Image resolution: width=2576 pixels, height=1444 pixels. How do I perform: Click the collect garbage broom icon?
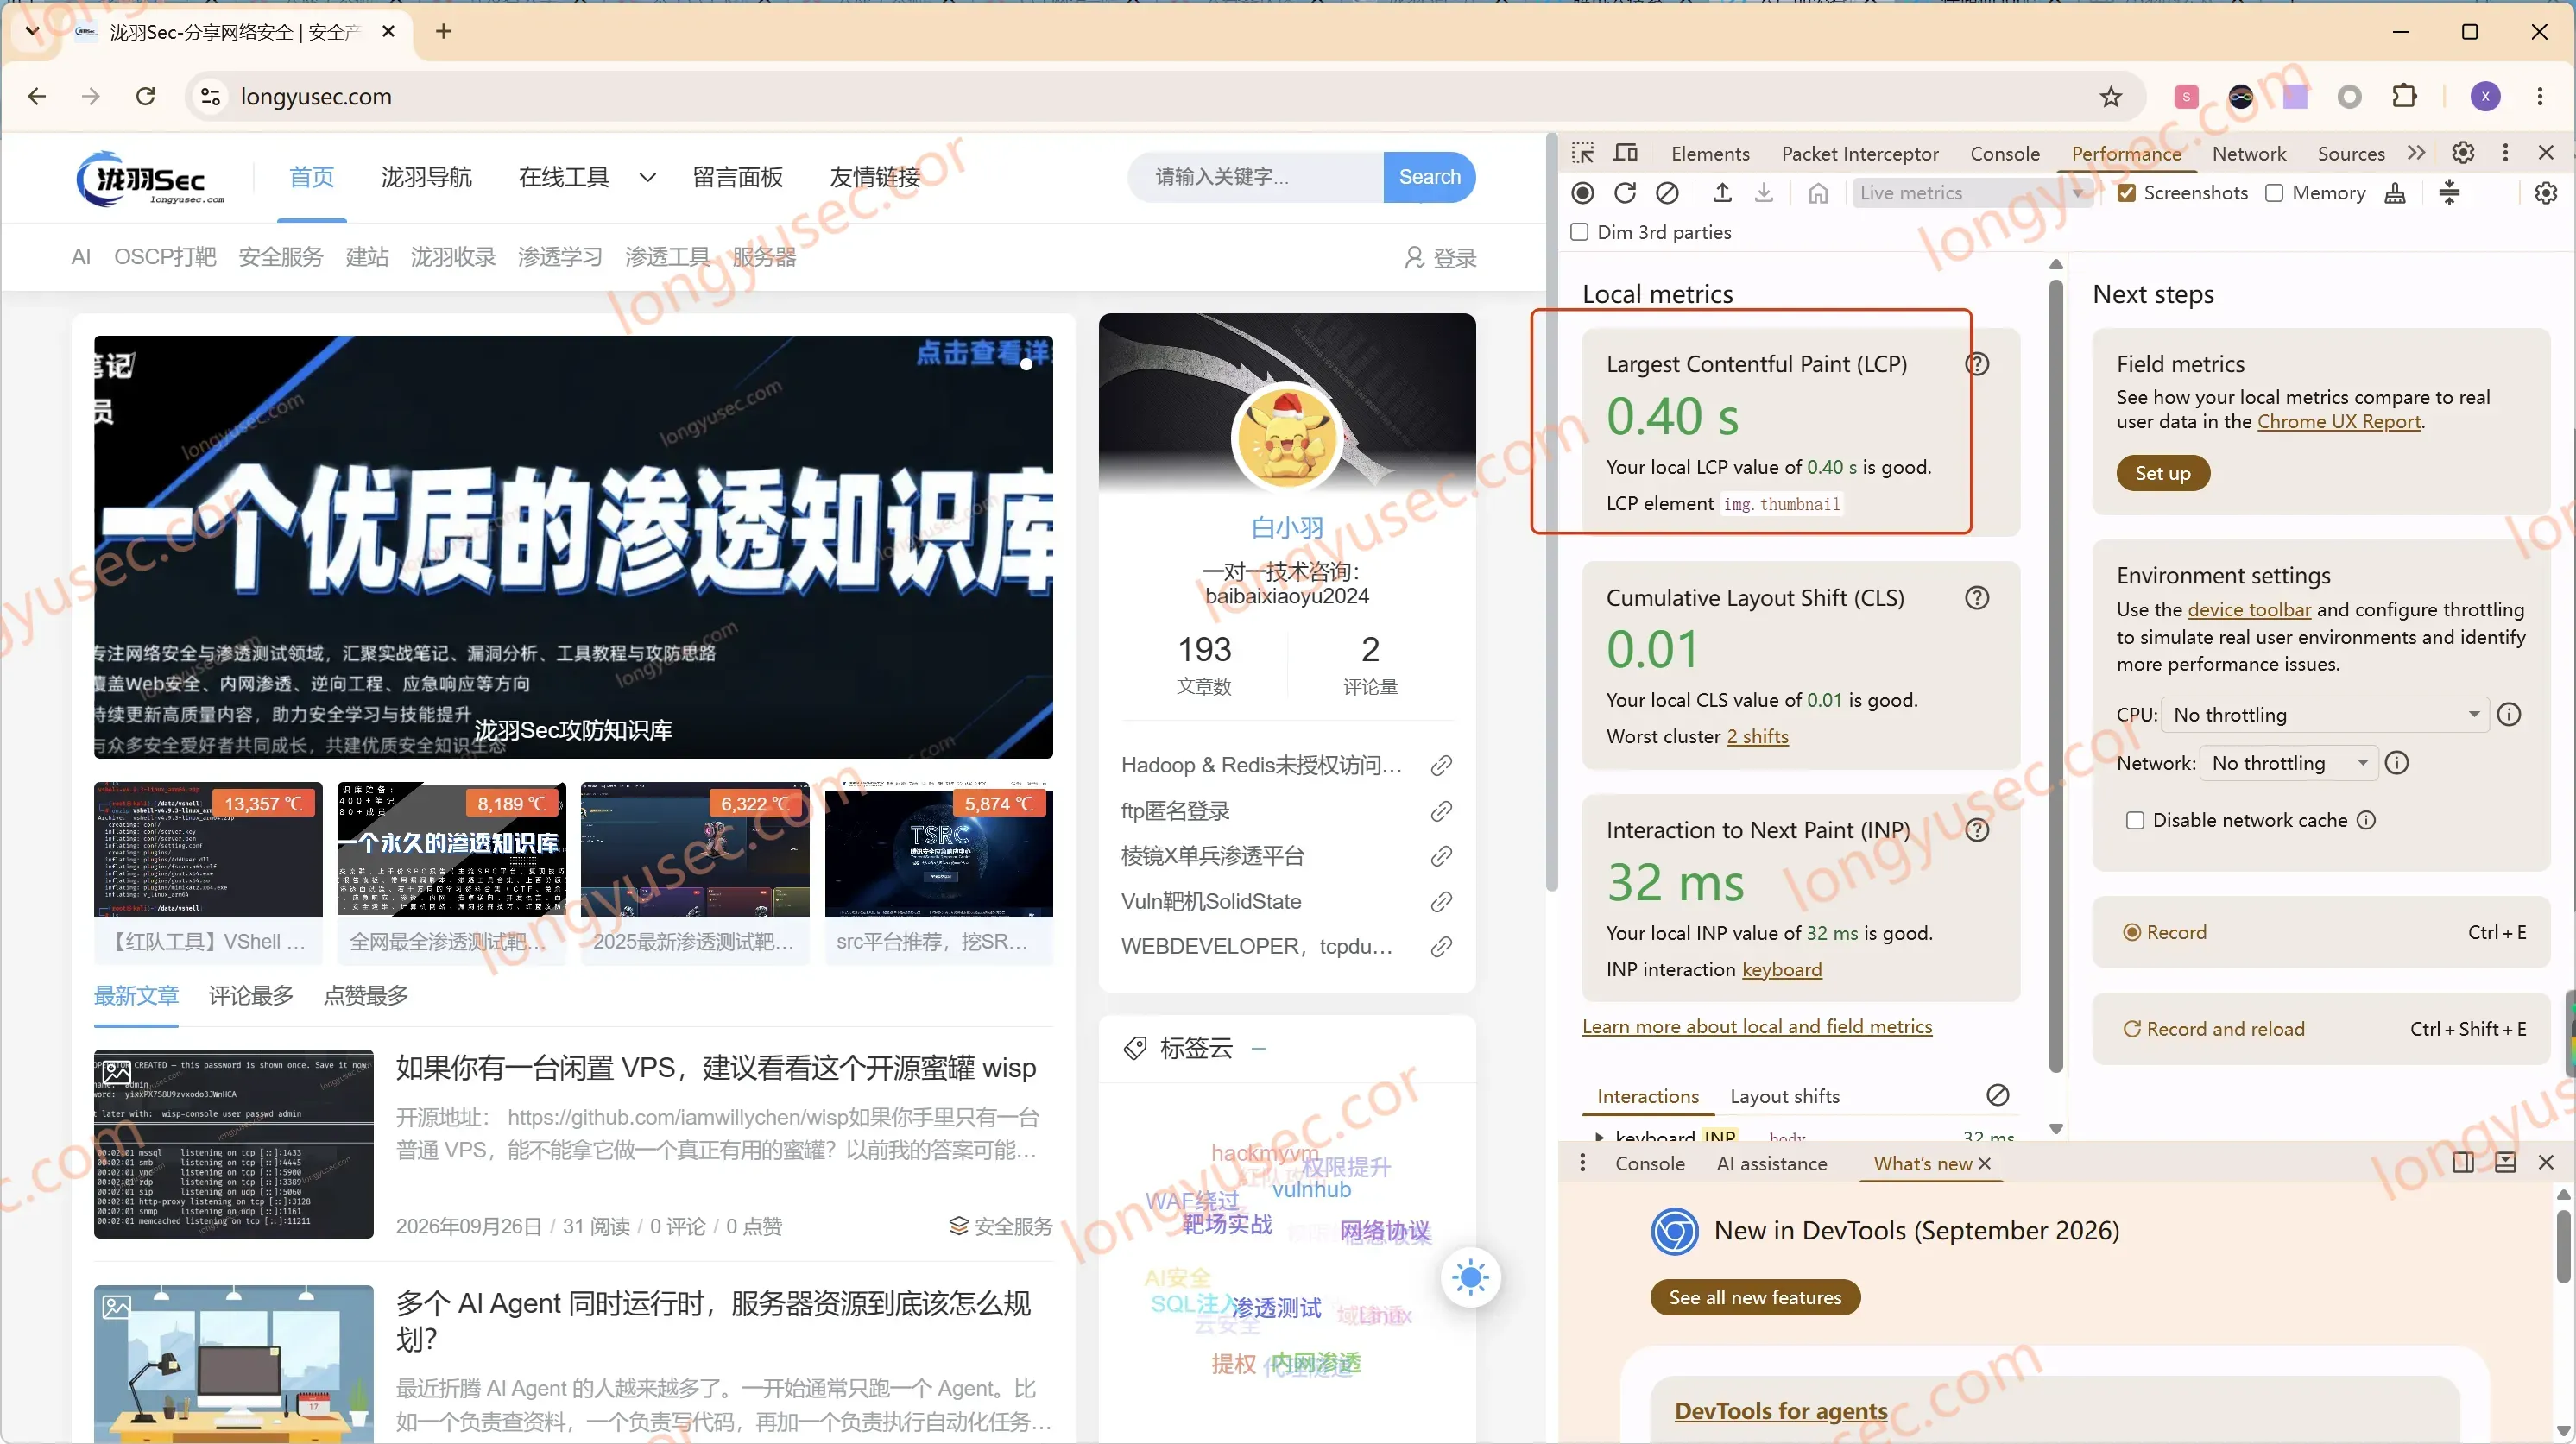click(2395, 193)
